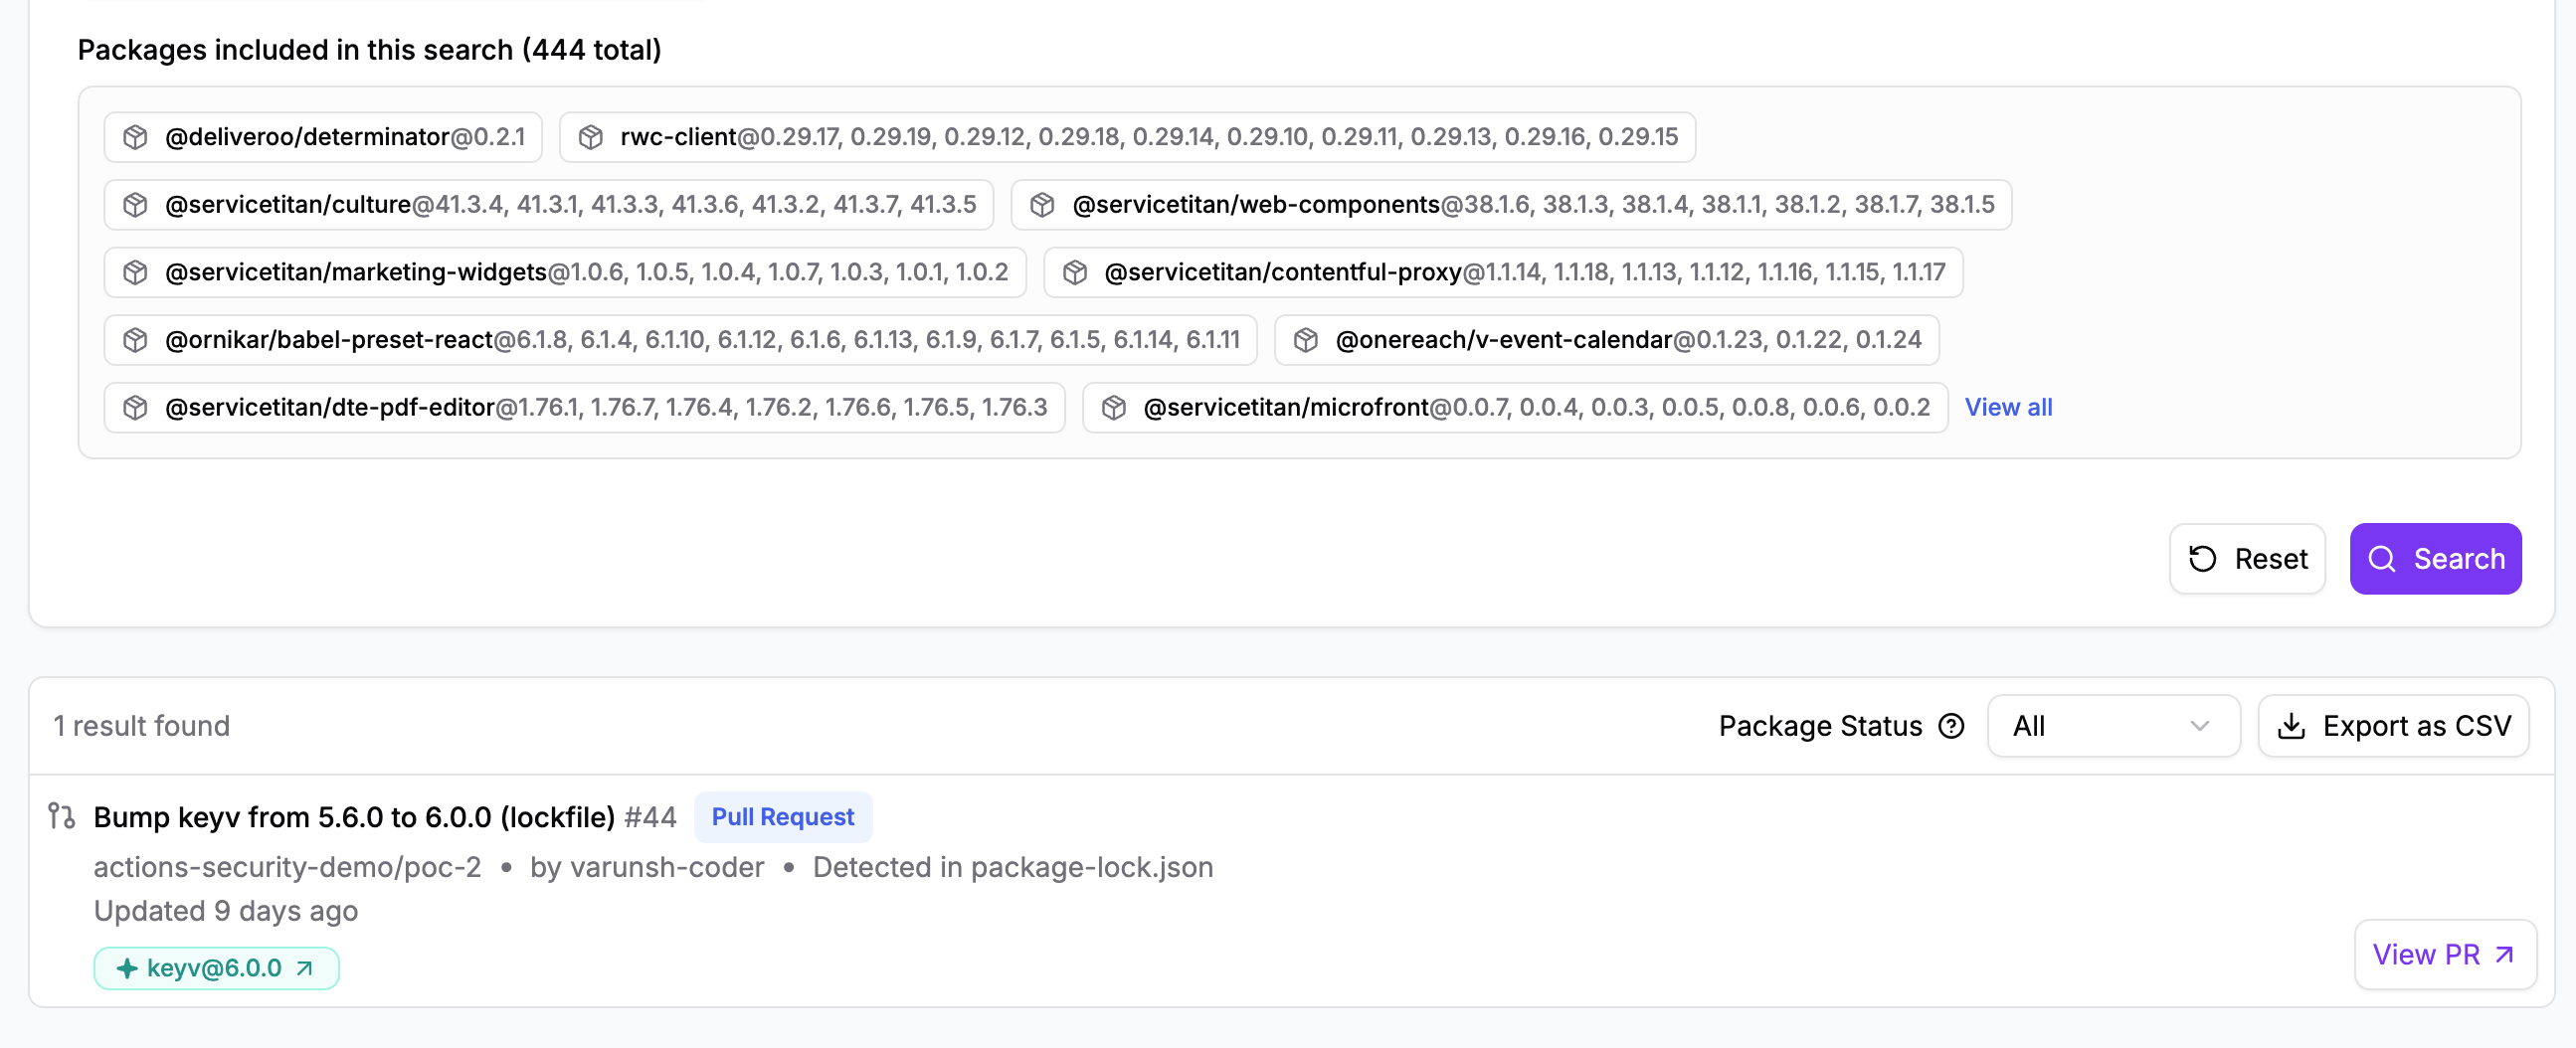Image resolution: width=2576 pixels, height=1048 pixels.
Task: Click the package icon beside @servicetitan/microfront
Action: click(1114, 408)
